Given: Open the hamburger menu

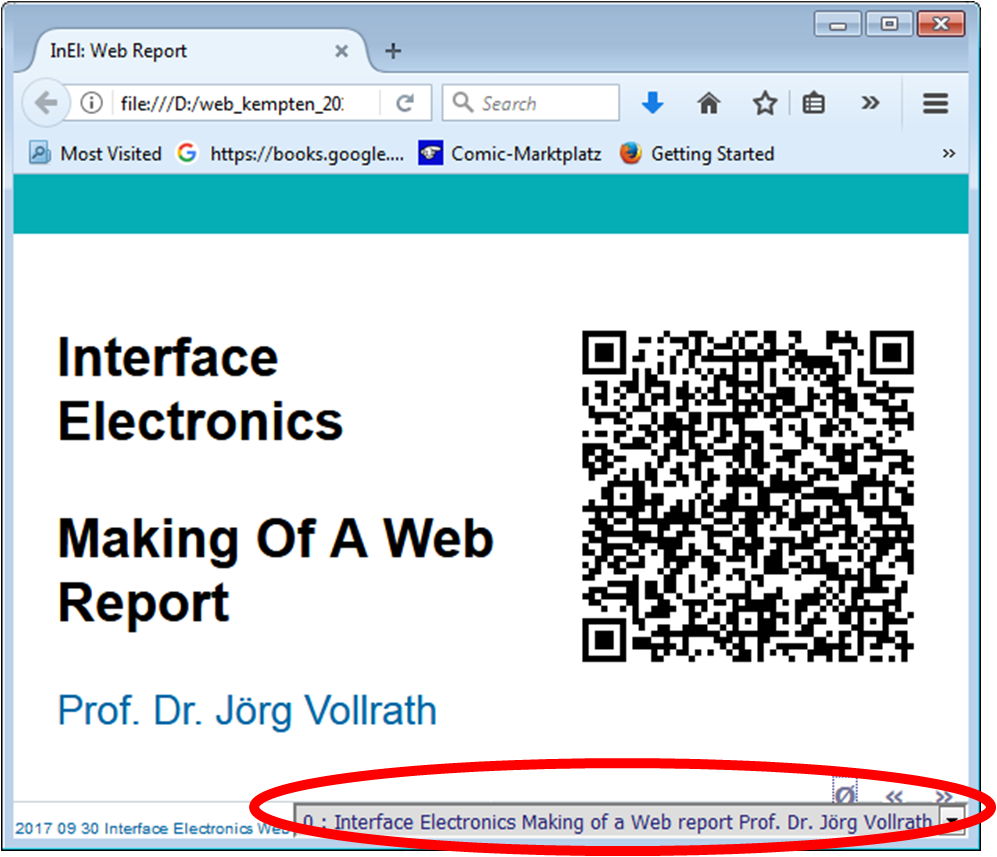Looking at the screenshot, I should click(x=935, y=103).
